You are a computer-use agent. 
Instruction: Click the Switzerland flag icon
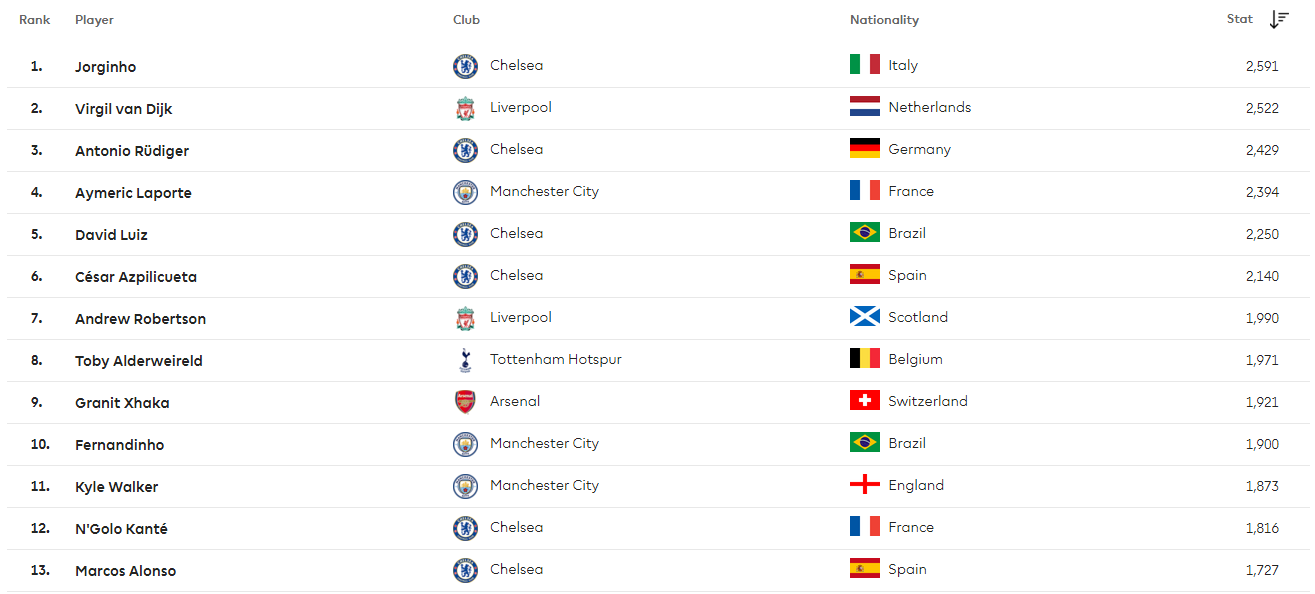865,401
